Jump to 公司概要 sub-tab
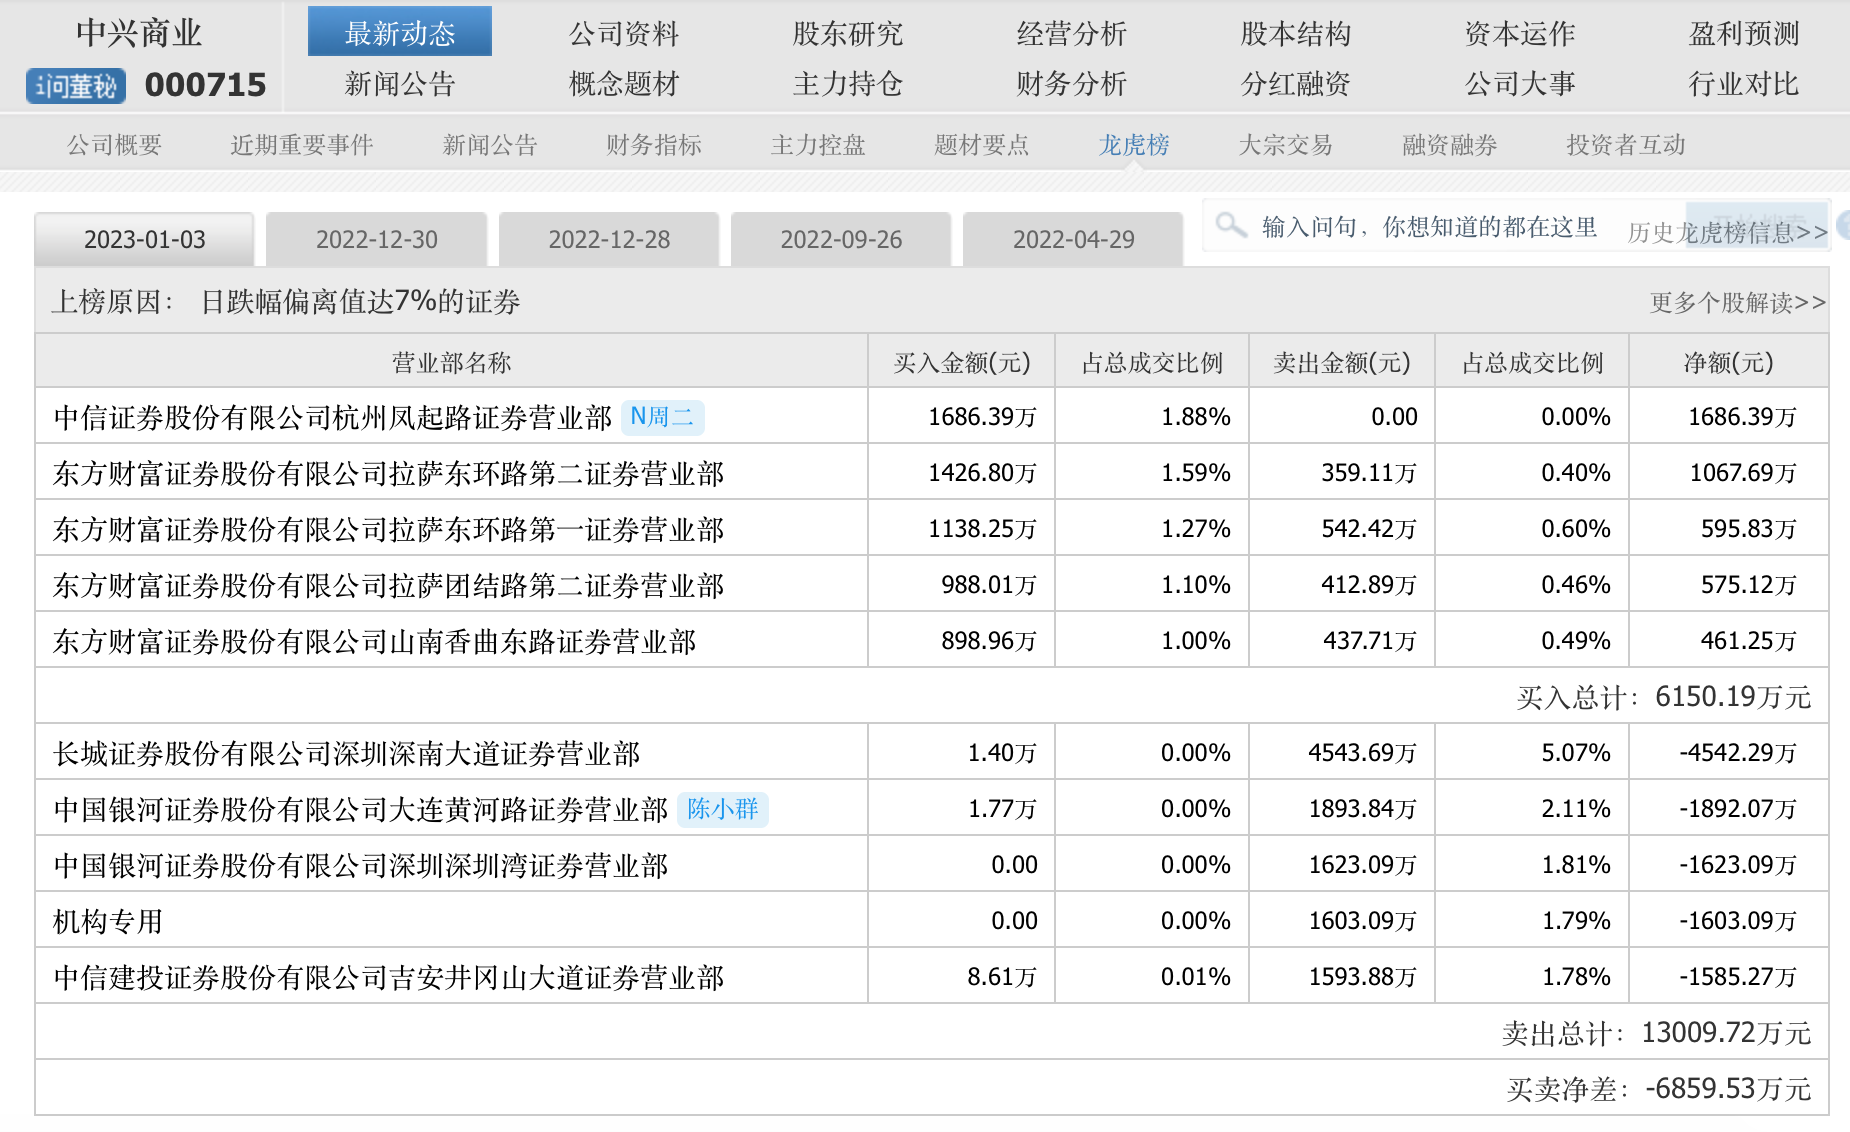This screenshot has height=1132, width=1850. [x=114, y=145]
